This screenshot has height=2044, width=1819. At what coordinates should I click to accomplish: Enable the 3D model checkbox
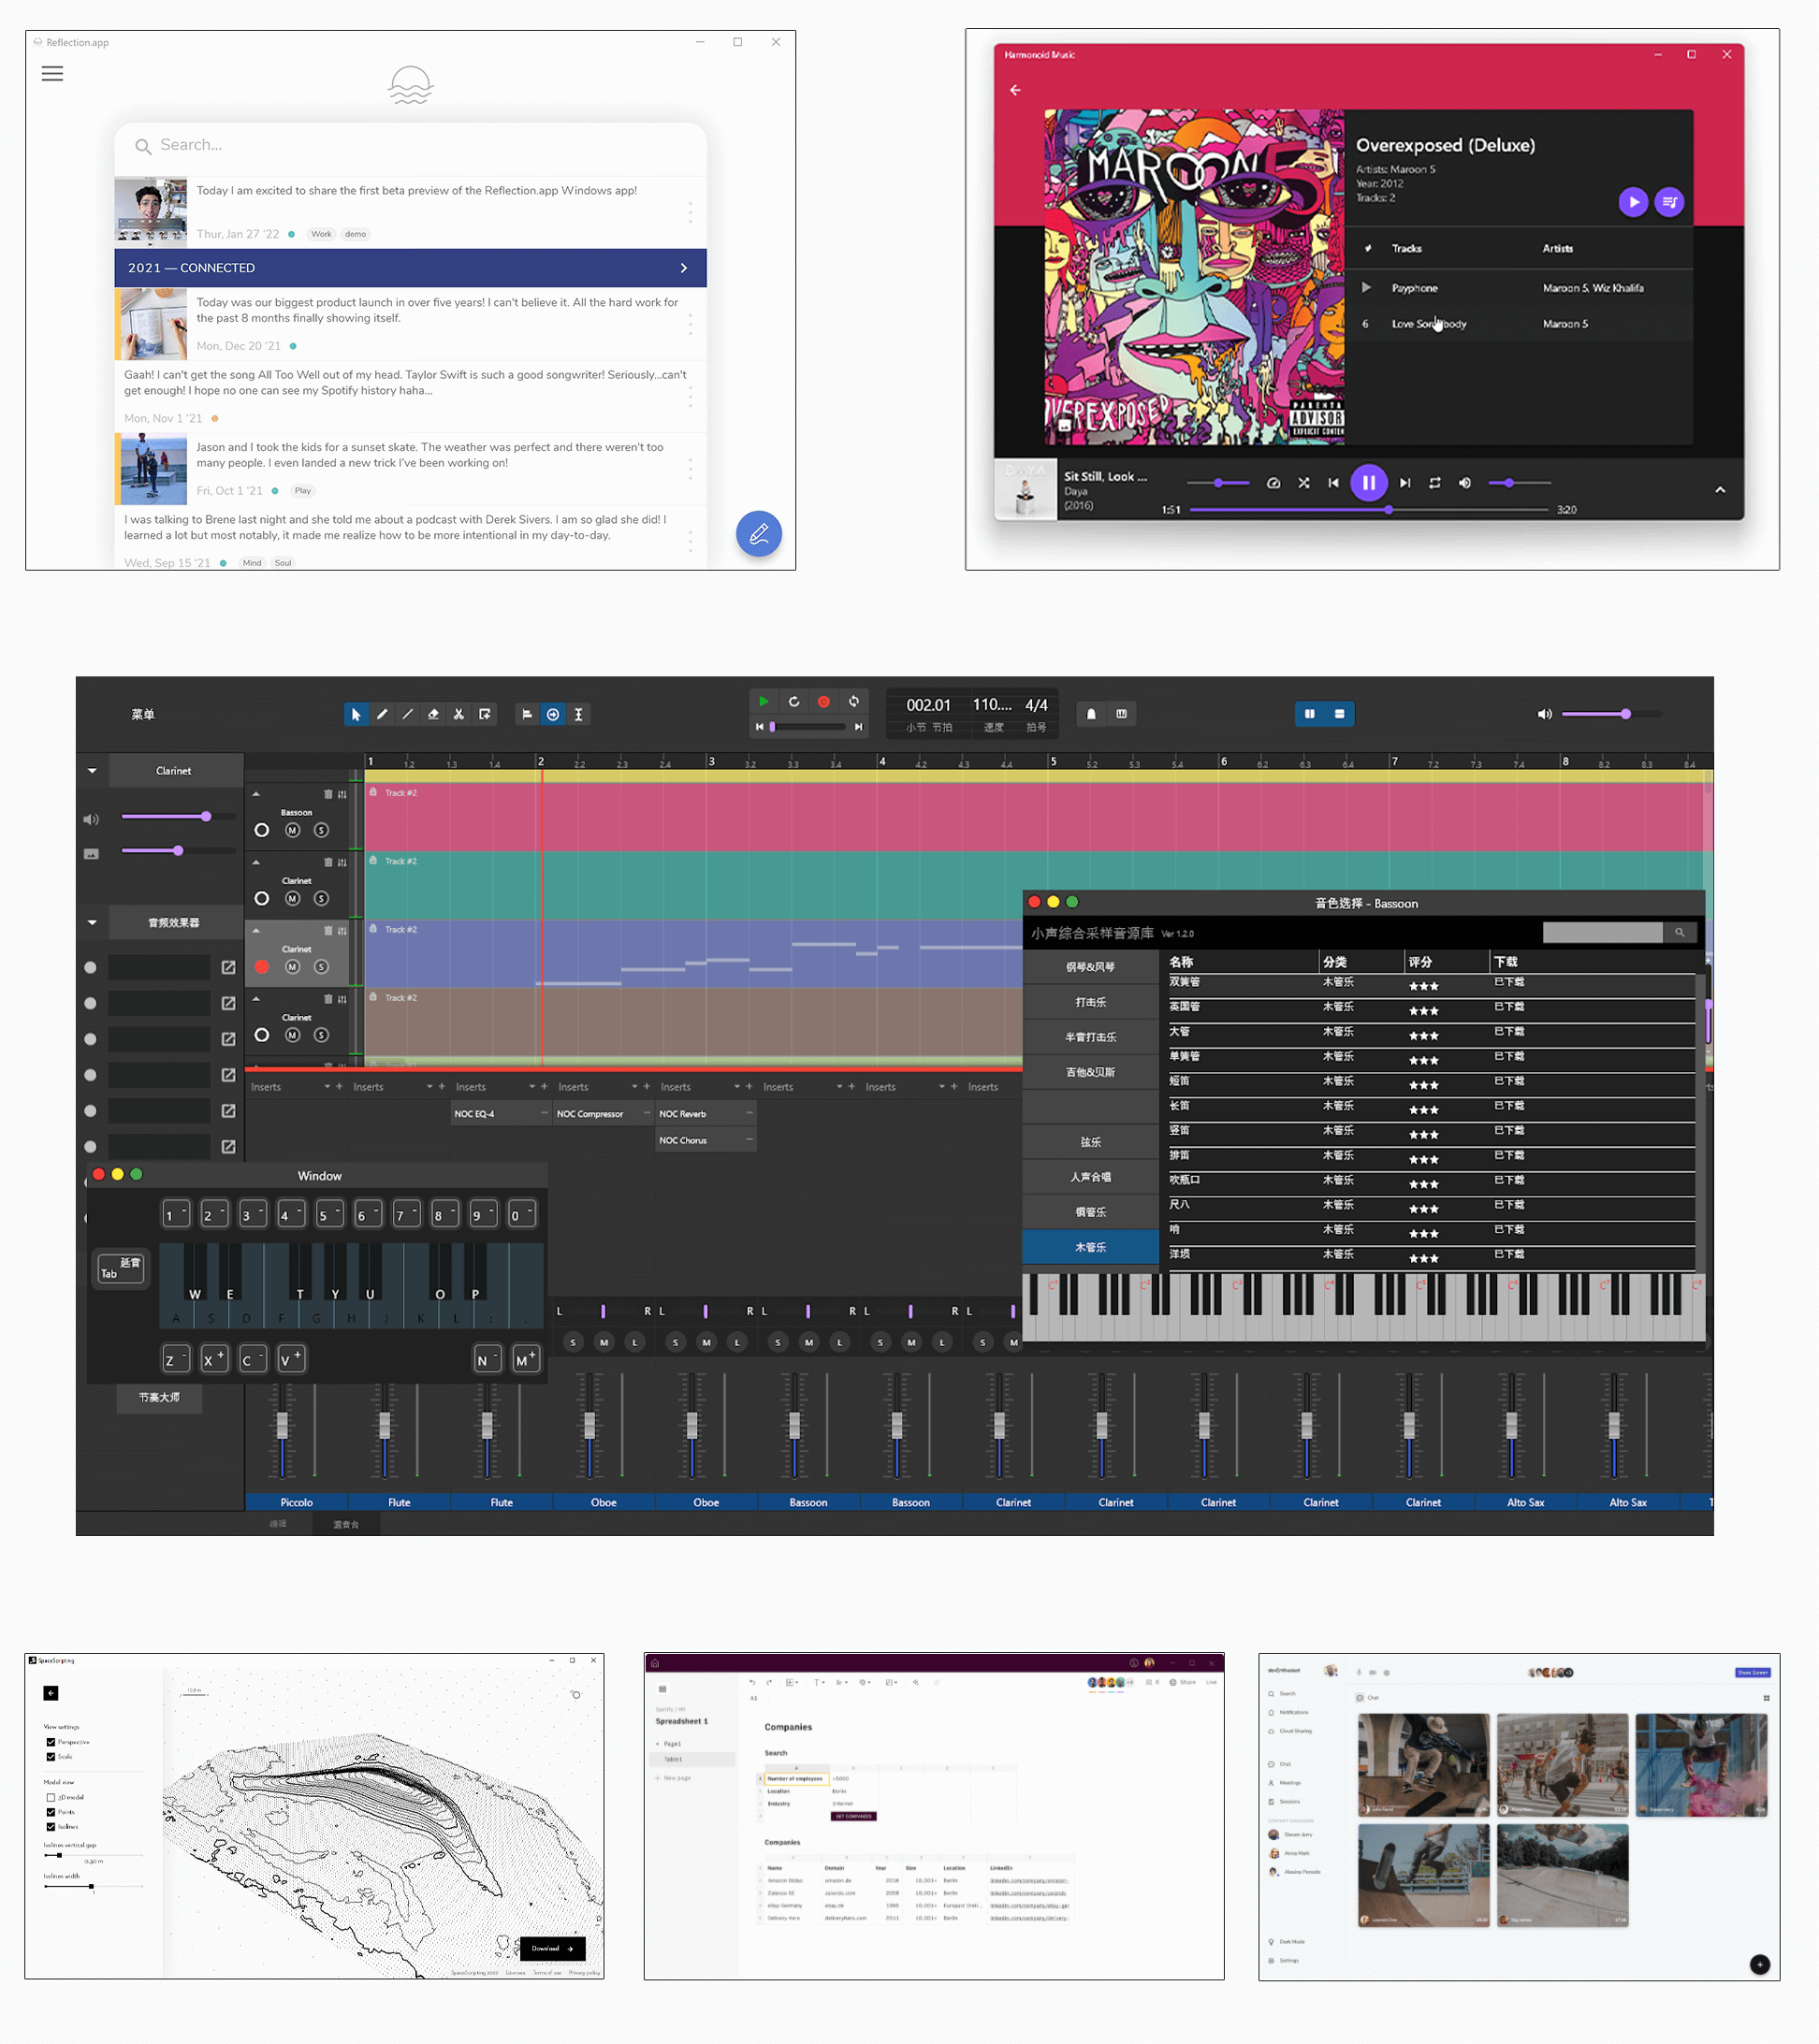pyautogui.click(x=51, y=1797)
